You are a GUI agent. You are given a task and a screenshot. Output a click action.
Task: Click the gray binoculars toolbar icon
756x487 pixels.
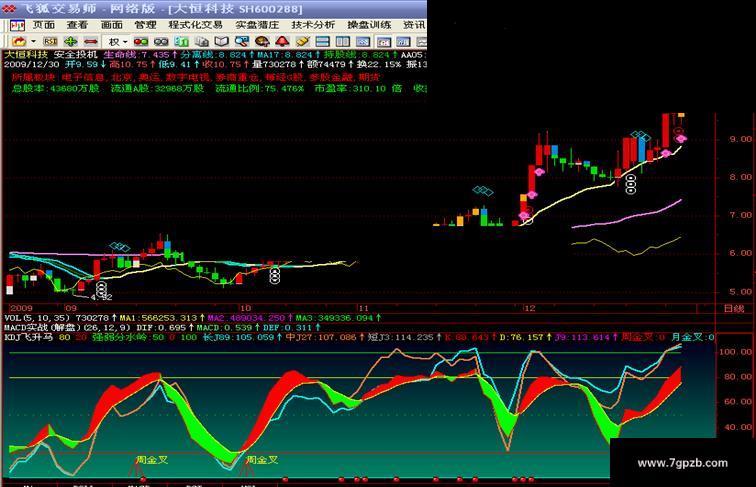tap(161, 42)
